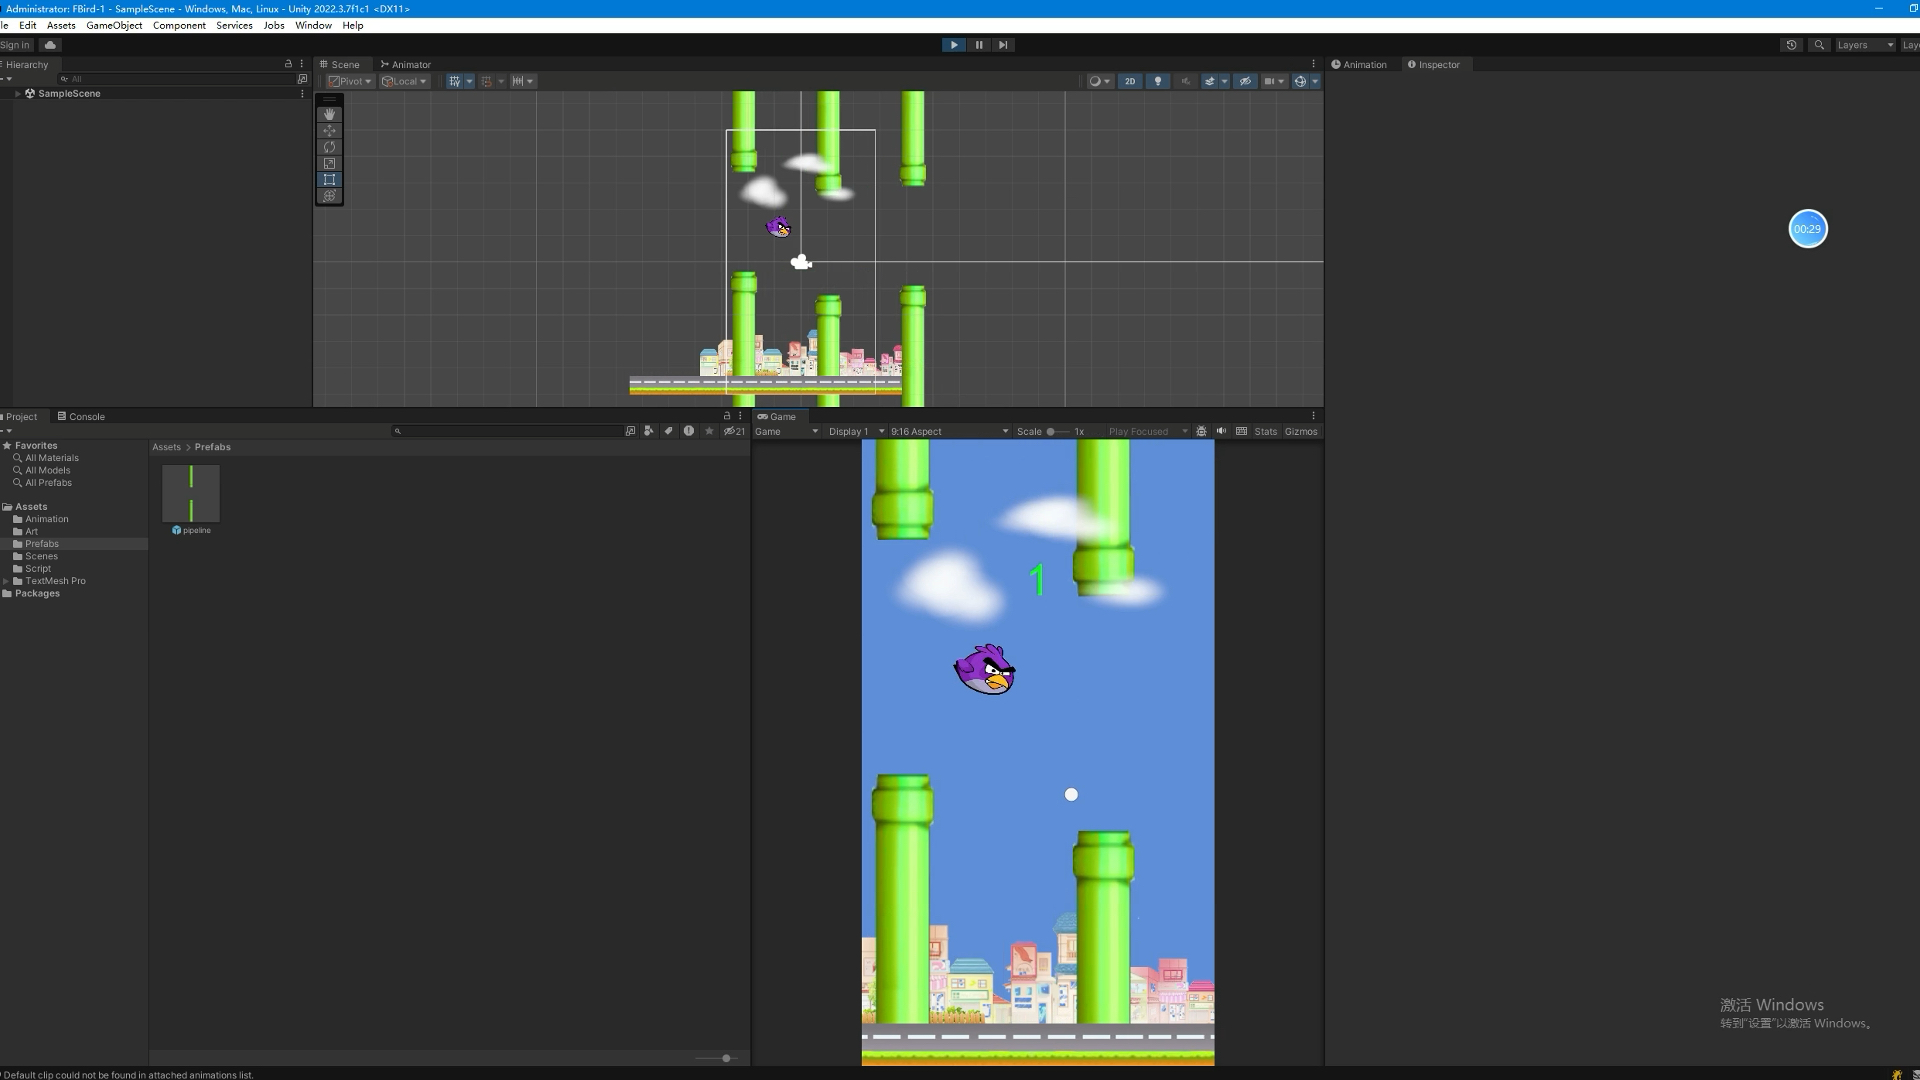Viewport: 1920px width, 1080px height.
Task: Select the Animation folder in Assets
Action: pyautogui.click(x=47, y=519)
